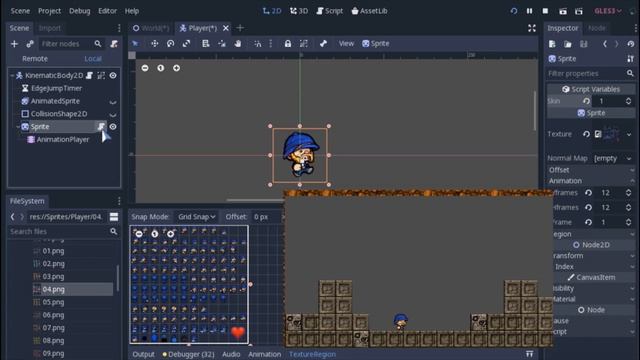The height and width of the screenshot is (360, 640).
Task: Stop the running scene
Action: point(545,11)
